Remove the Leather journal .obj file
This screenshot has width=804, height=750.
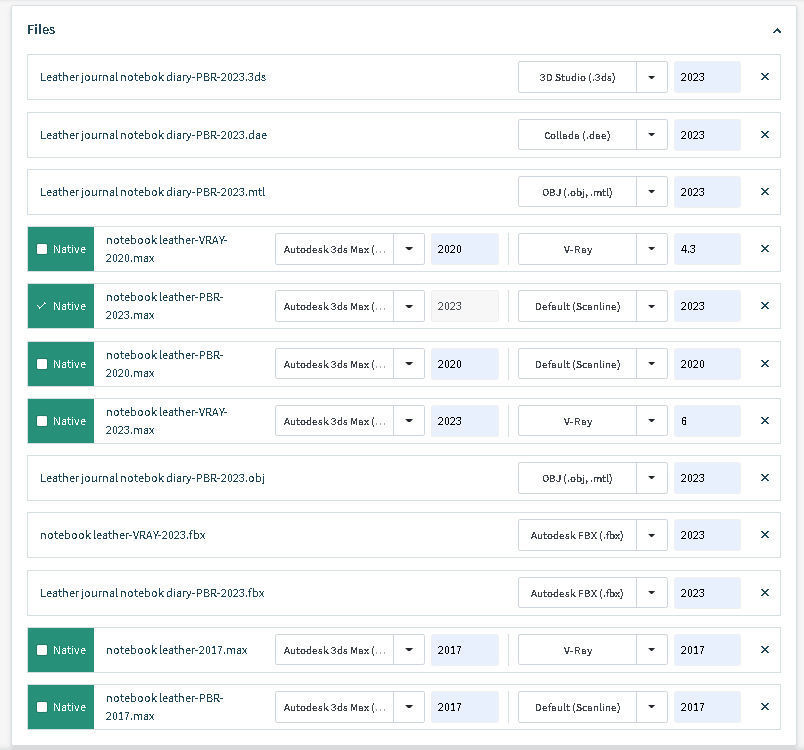click(x=765, y=478)
